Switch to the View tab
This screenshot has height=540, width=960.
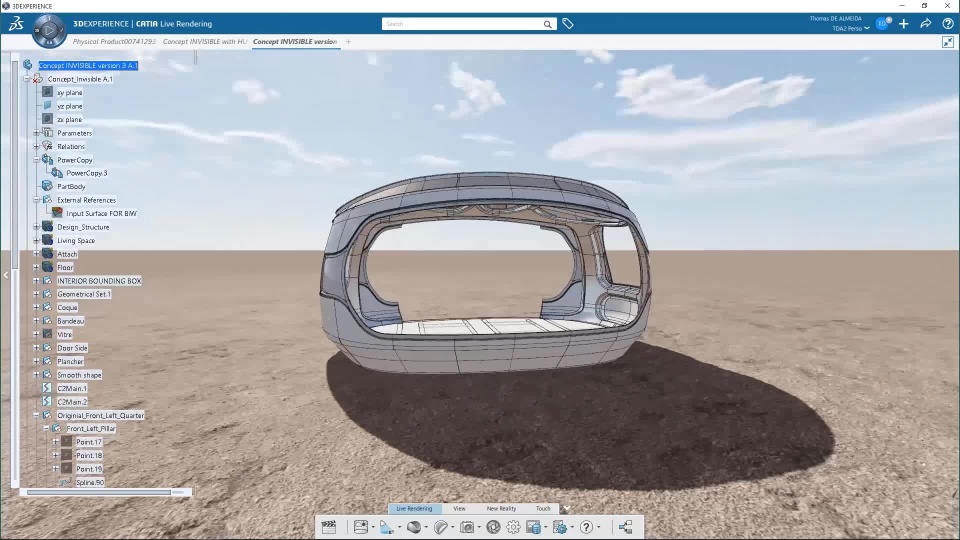[x=459, y=508]
